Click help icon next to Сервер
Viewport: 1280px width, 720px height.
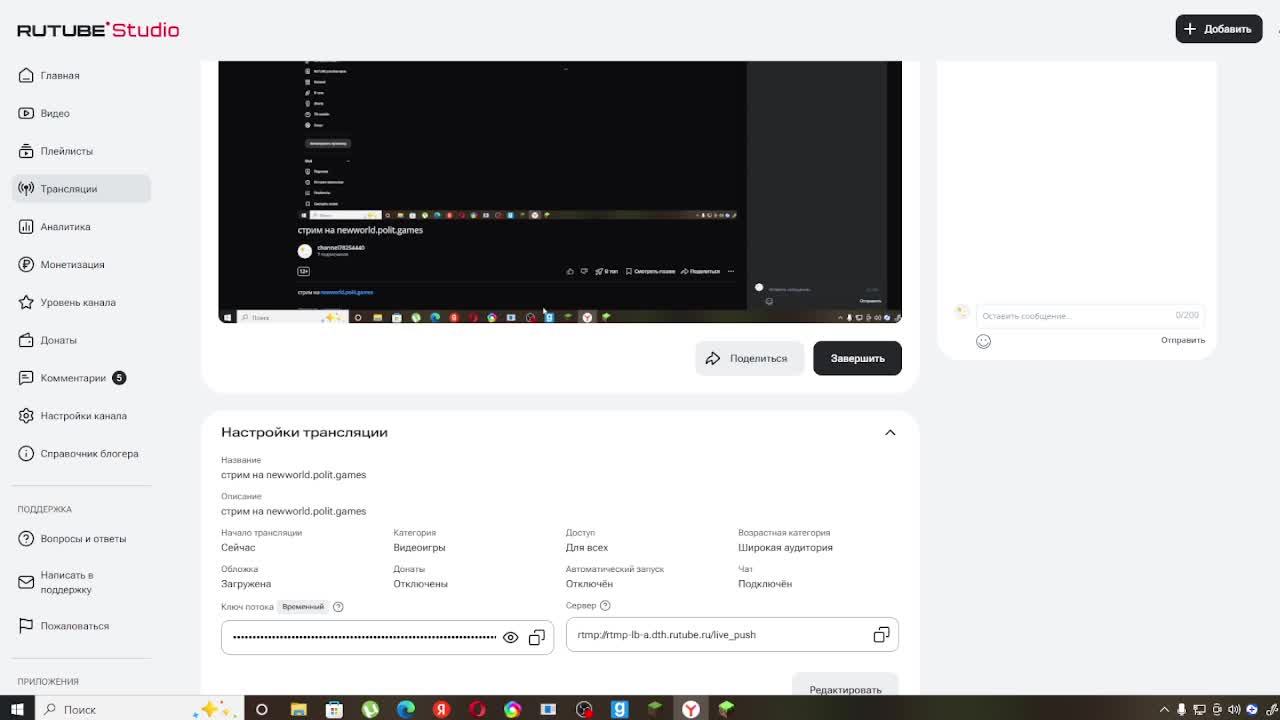tap(605, 605)
